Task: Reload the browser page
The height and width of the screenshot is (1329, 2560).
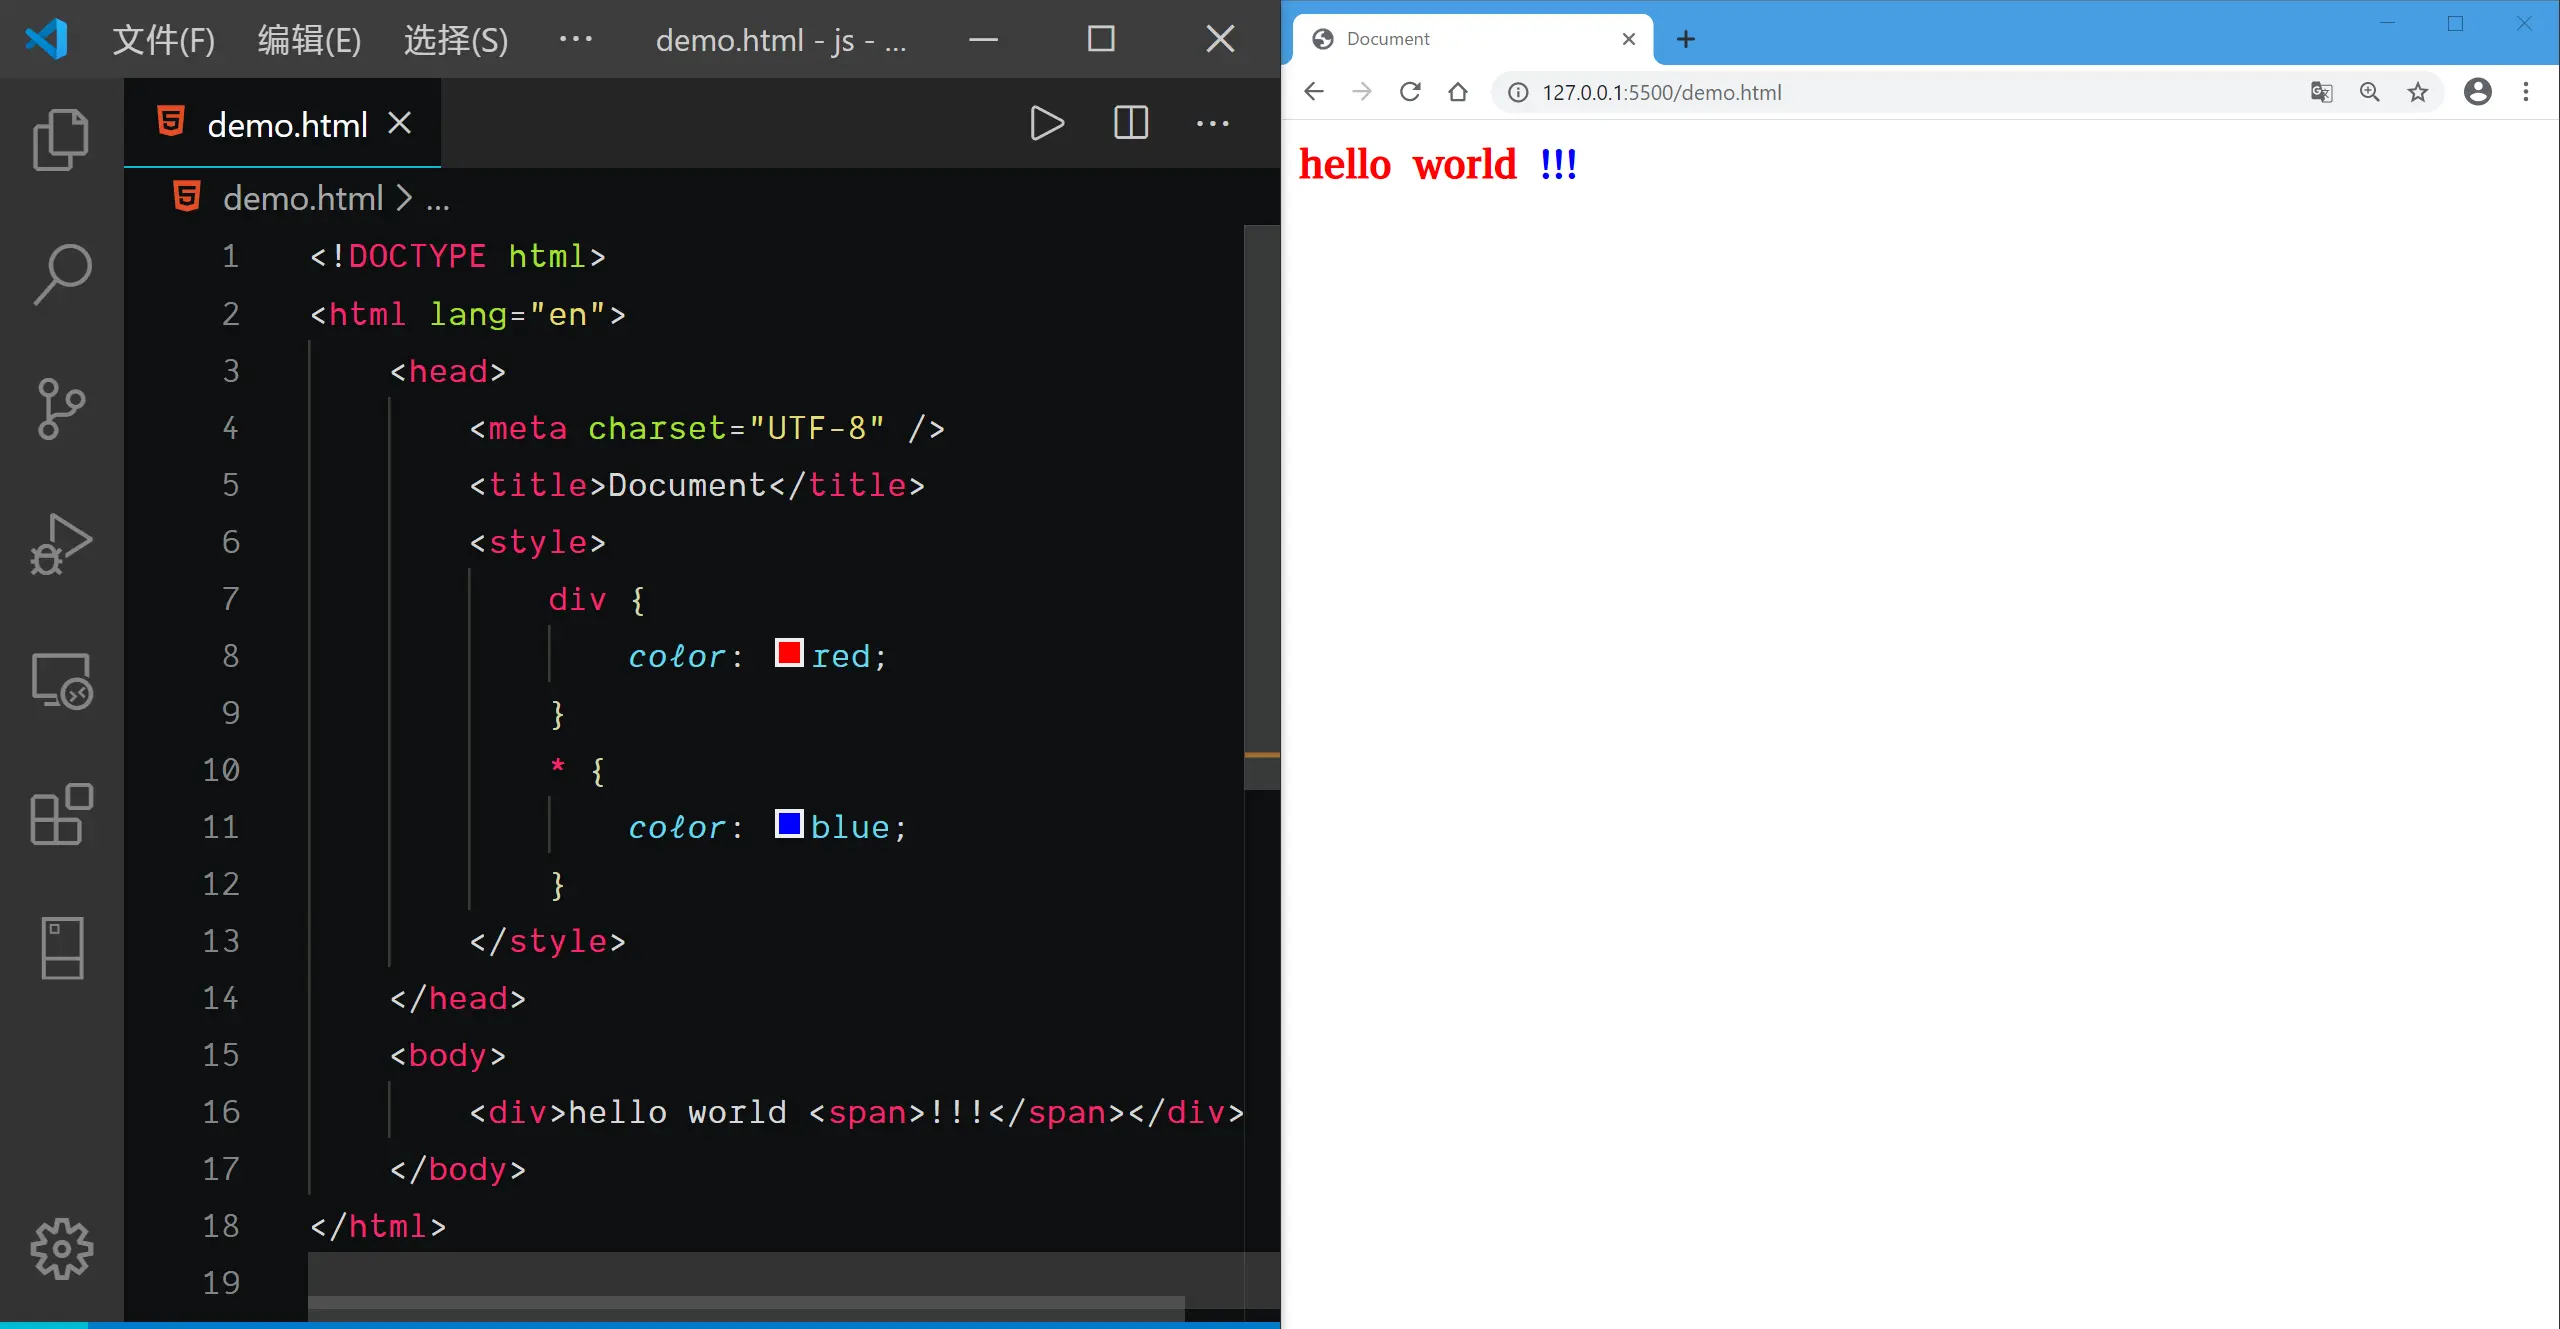Action: pos(1410,93)
